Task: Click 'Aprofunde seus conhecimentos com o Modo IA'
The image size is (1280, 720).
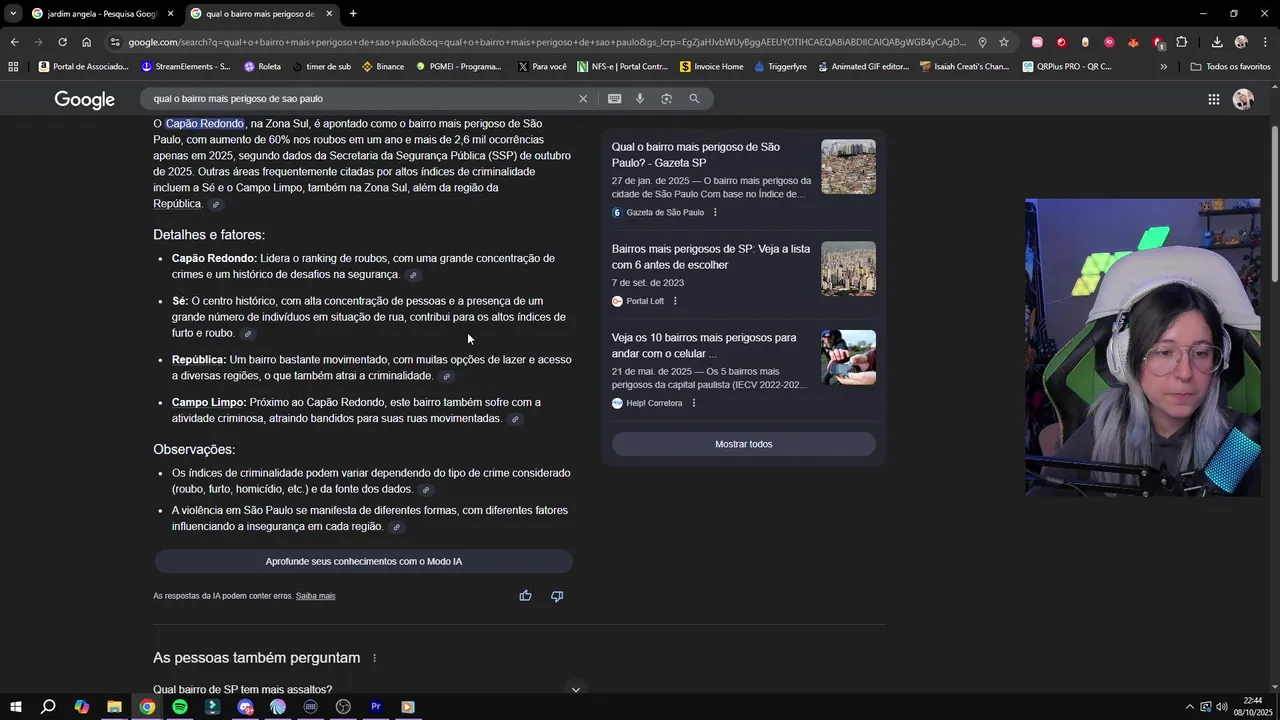Action: click(363, 562)
